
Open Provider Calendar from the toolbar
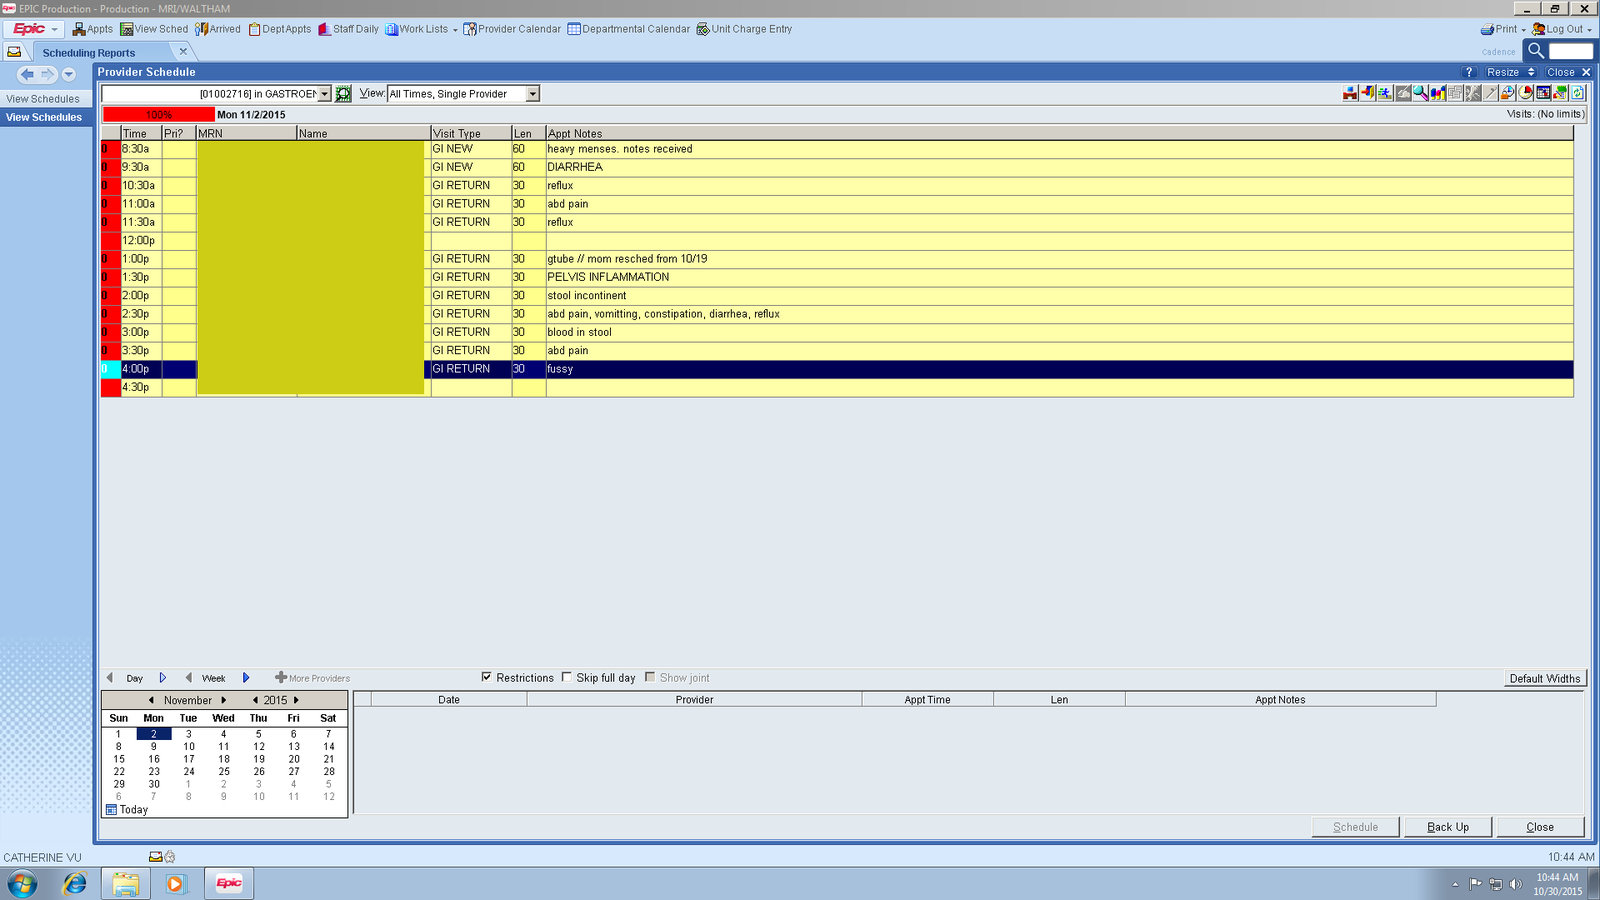click(512, 29)
